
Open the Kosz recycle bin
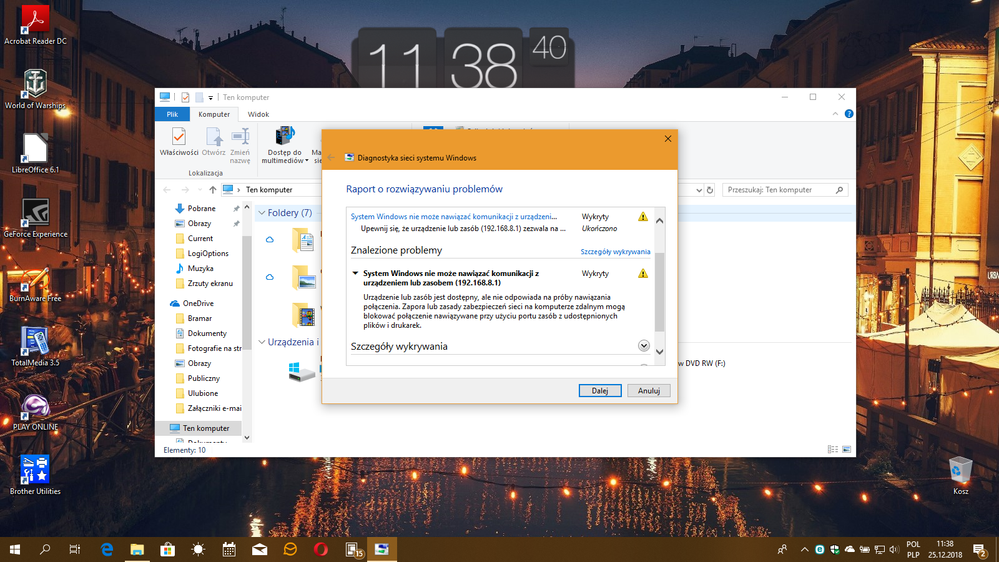pyautogui.click(x=960, y=472)
